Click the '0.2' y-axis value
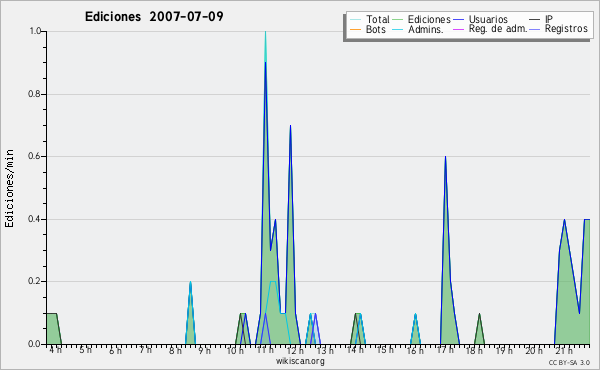This screenshot has width=600, height=370. 35,281
